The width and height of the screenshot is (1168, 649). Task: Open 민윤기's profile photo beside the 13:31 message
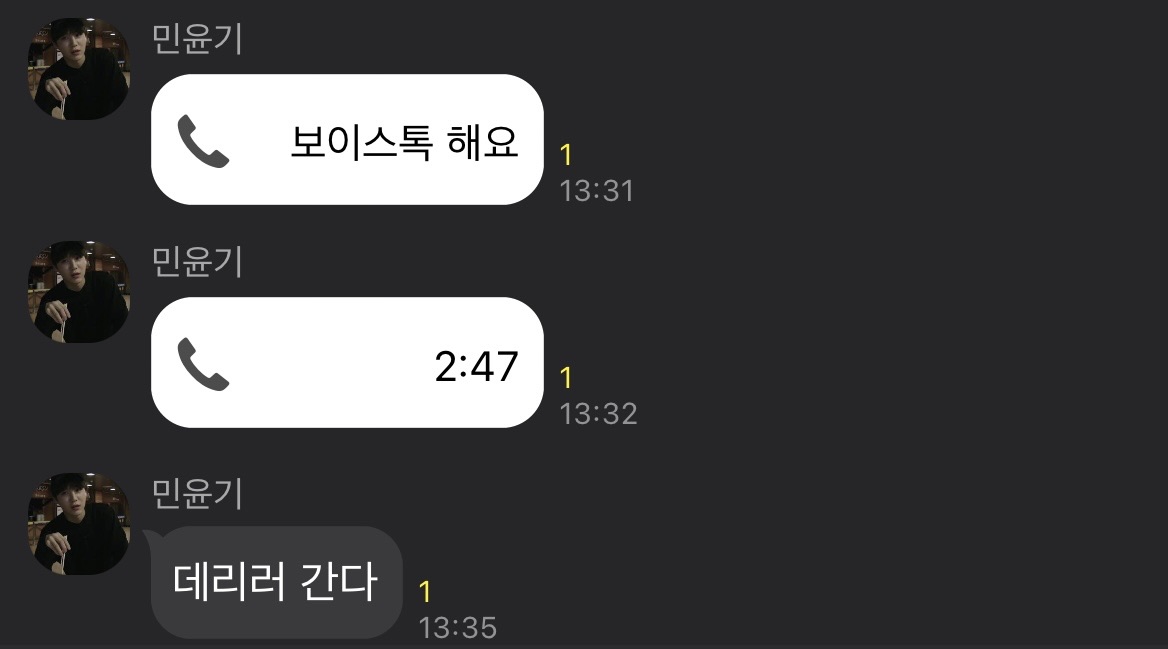point(79,69)
